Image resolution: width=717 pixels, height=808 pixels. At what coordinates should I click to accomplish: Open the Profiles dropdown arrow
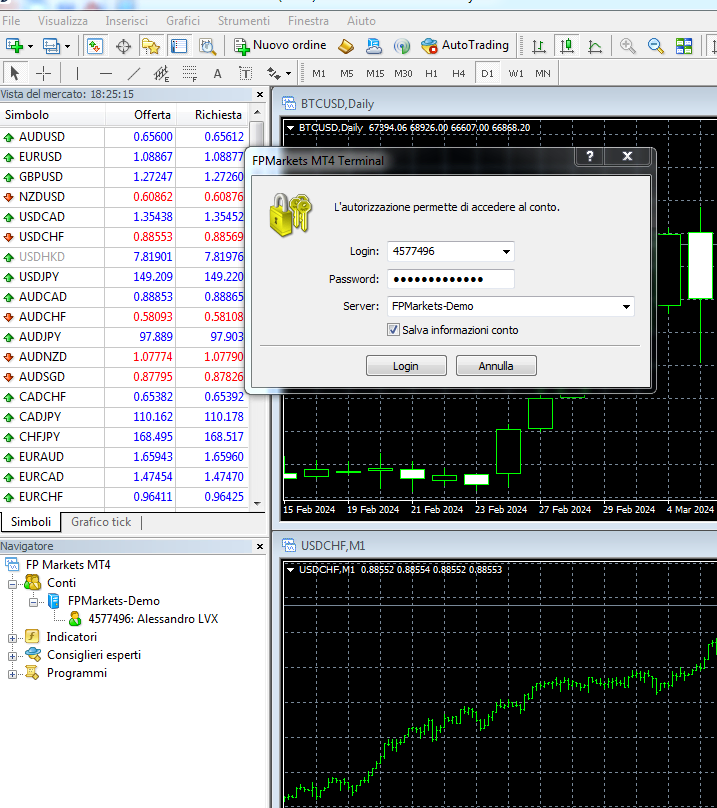click(68, 46)
